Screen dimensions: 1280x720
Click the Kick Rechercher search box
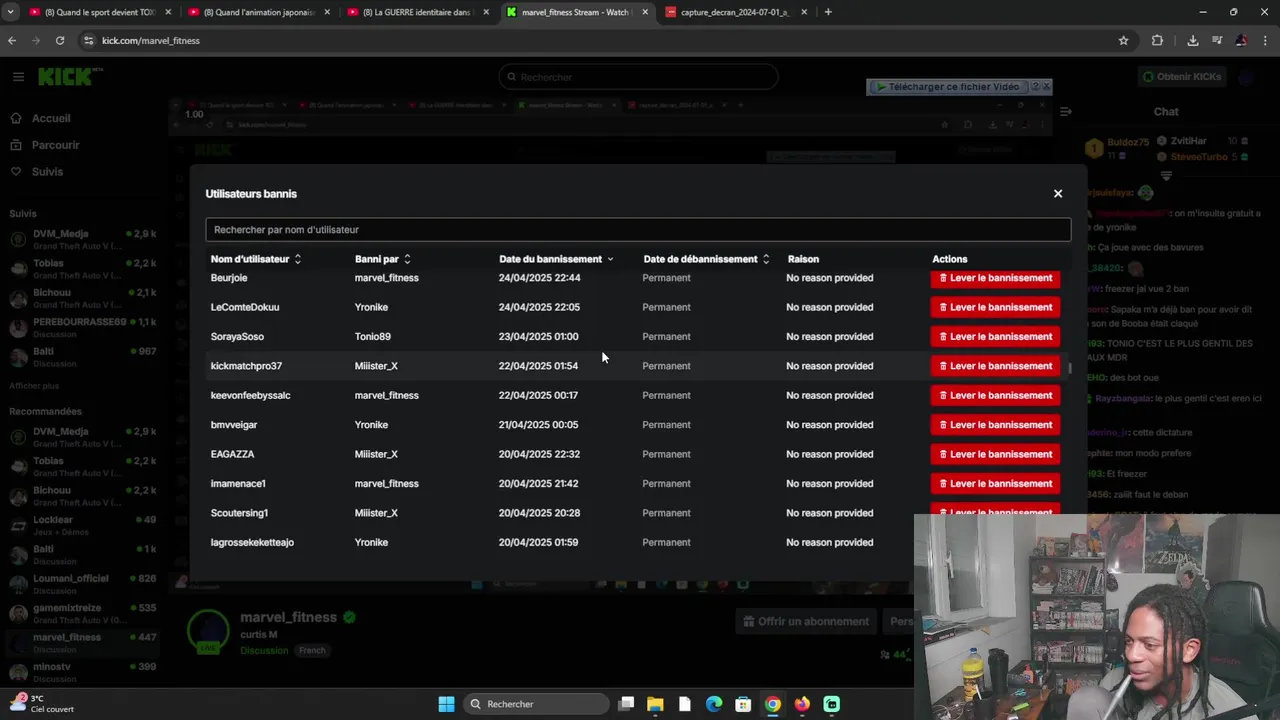click(638, 77)
